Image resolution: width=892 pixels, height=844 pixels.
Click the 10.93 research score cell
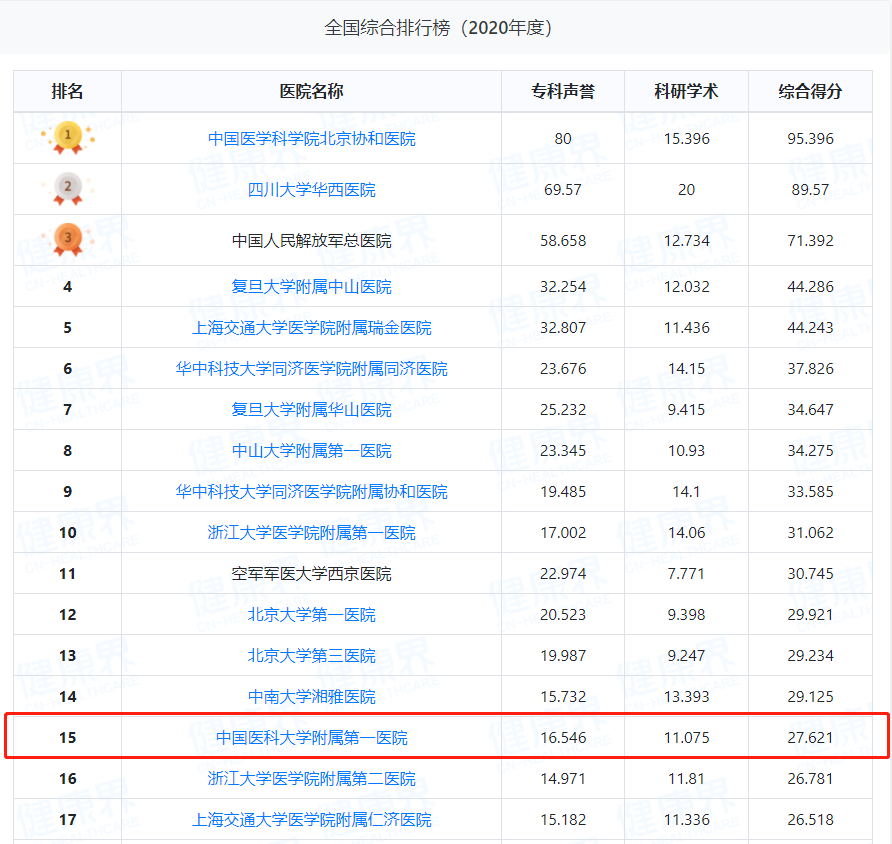[x=686, y=450]
